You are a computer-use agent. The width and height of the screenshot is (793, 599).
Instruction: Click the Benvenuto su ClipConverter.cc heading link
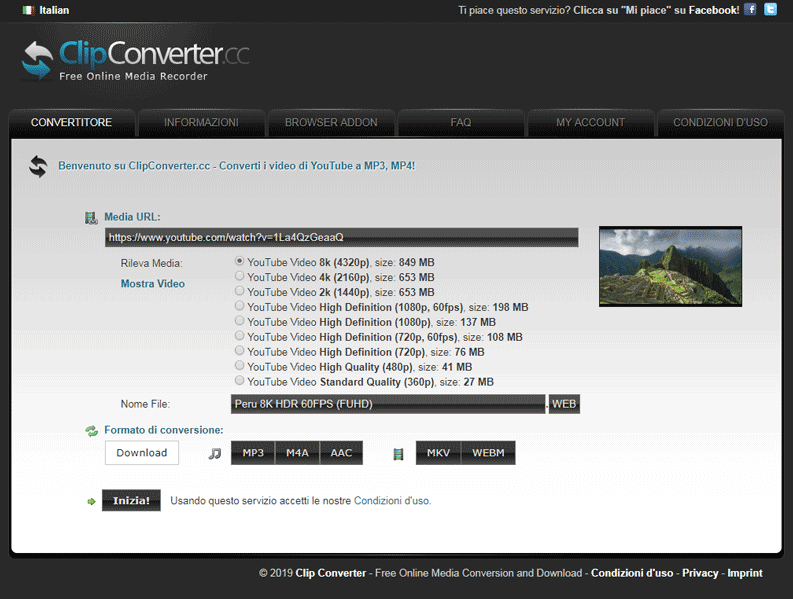237,166
